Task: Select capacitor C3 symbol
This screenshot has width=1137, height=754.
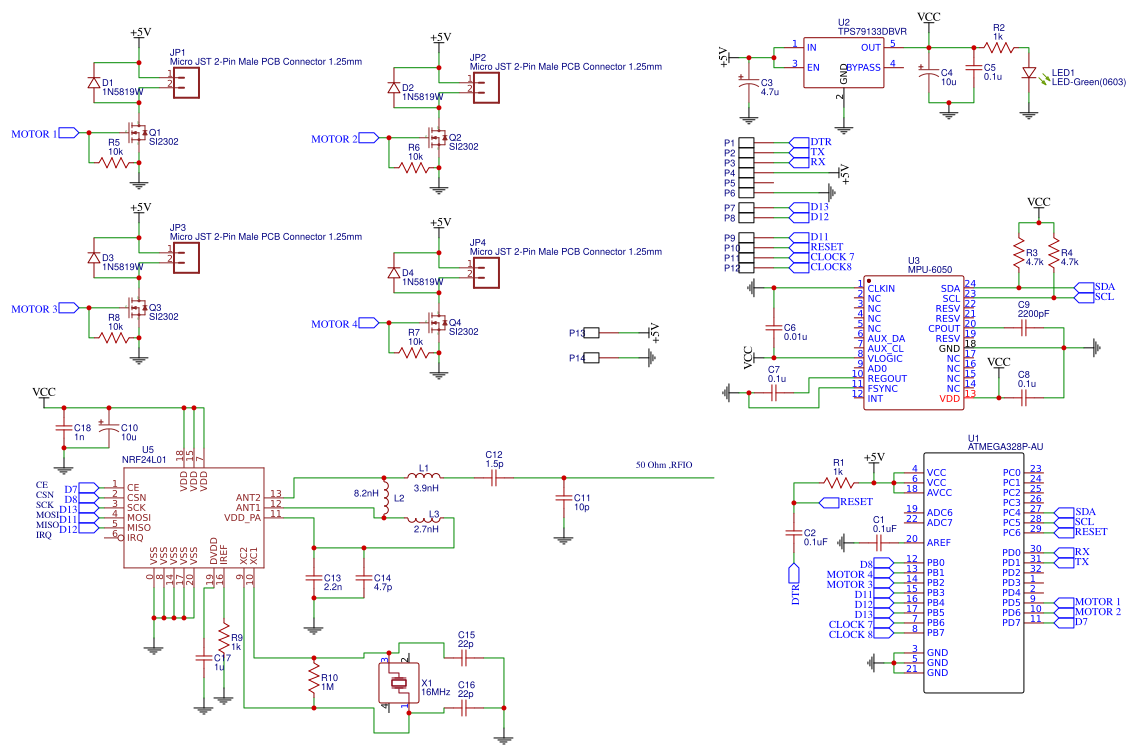Action: click(748, 83)
